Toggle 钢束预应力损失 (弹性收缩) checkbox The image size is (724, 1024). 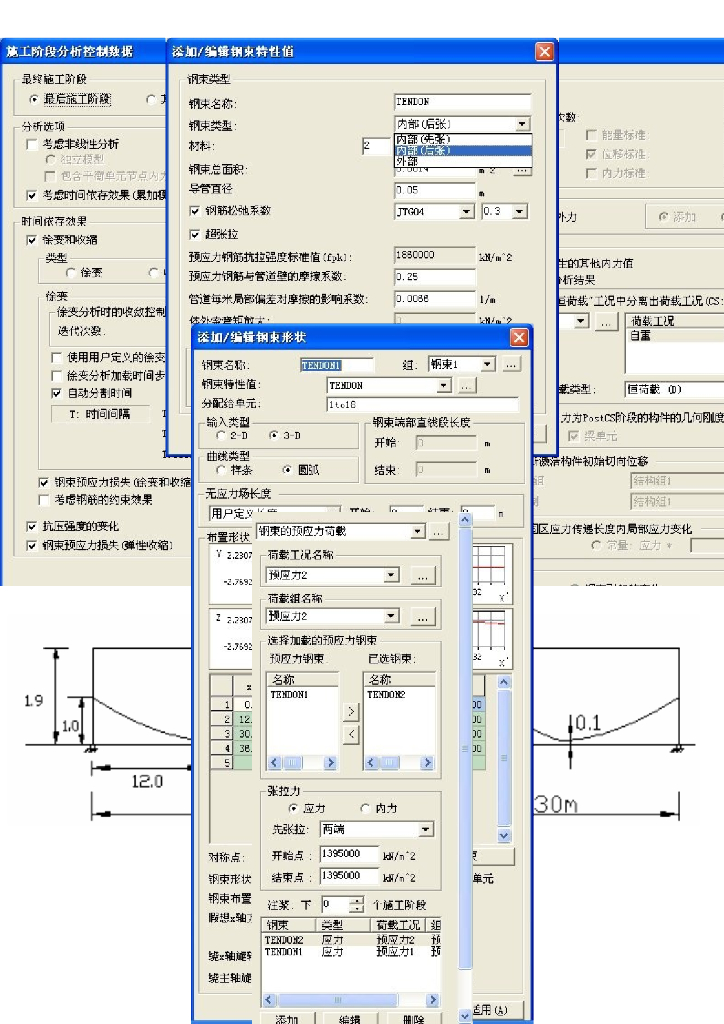[31, 545]
